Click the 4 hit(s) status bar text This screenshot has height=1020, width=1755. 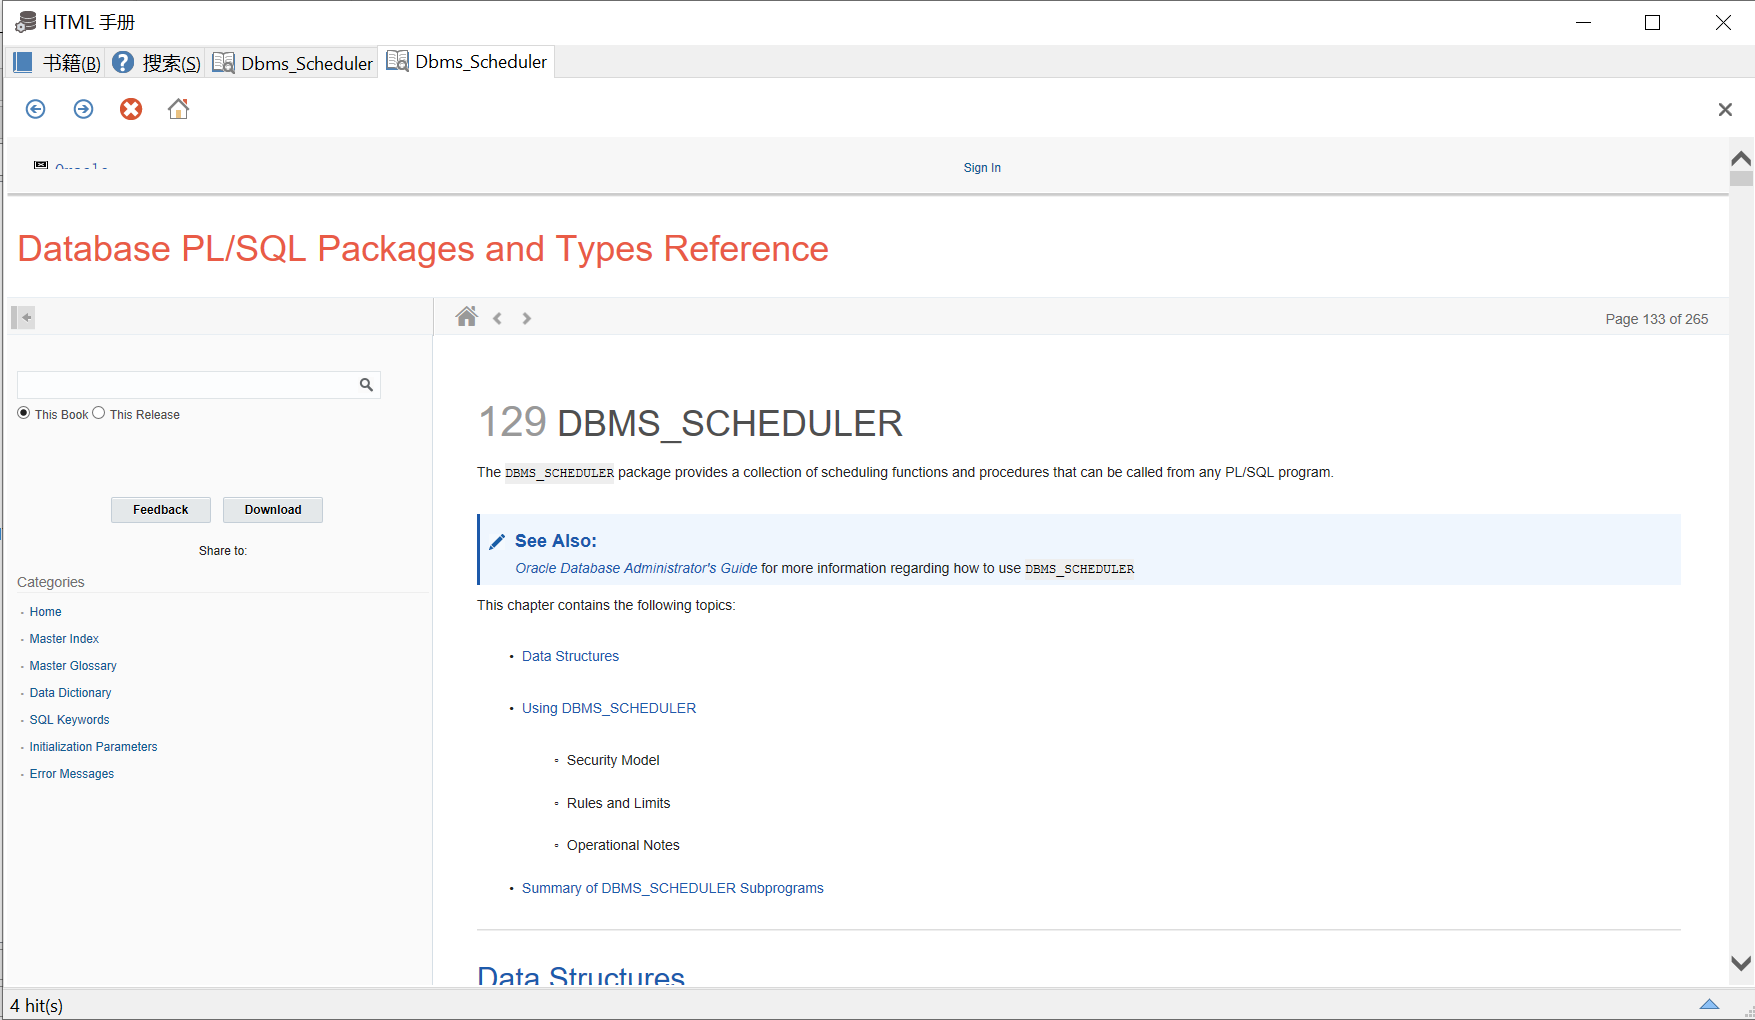pos(37,1006)
